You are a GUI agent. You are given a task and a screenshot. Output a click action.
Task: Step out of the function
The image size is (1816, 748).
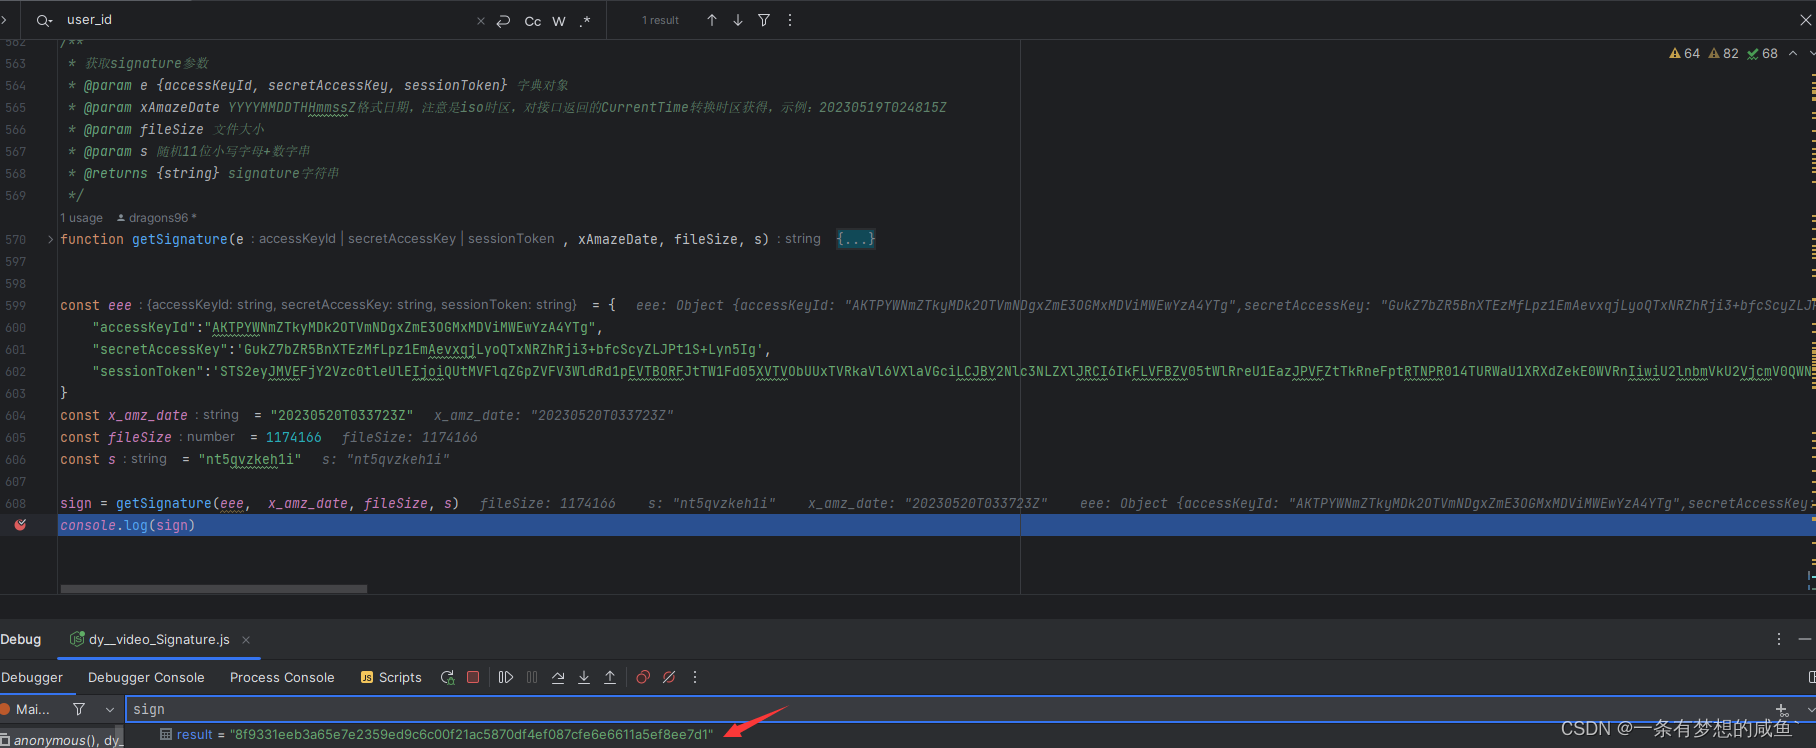point(610,678)
